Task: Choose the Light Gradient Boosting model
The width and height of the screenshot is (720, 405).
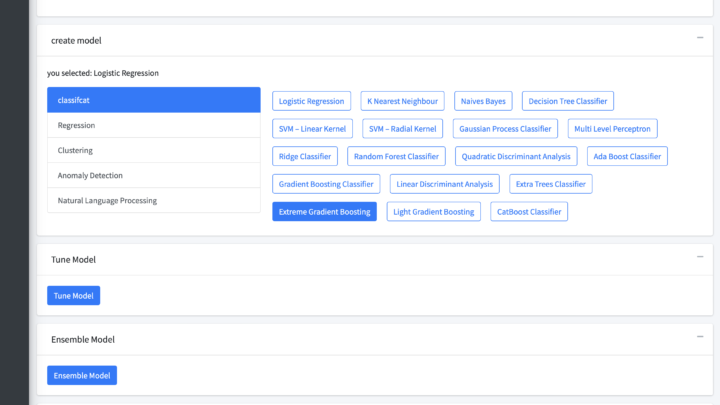Action: (x=433, y=211)
